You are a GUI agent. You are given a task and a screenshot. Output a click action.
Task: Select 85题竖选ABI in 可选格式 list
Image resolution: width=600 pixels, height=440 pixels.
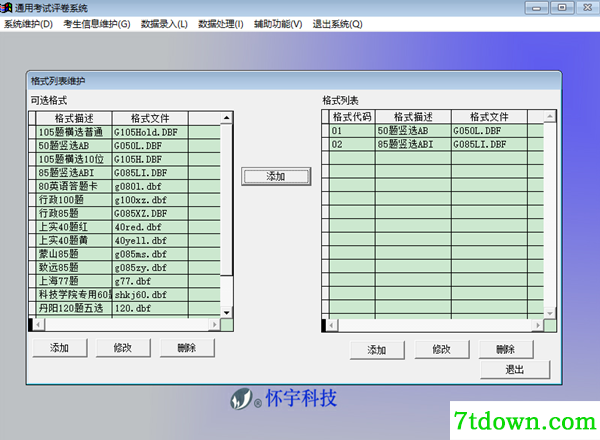pyautogui.click(x=74, y=173)
